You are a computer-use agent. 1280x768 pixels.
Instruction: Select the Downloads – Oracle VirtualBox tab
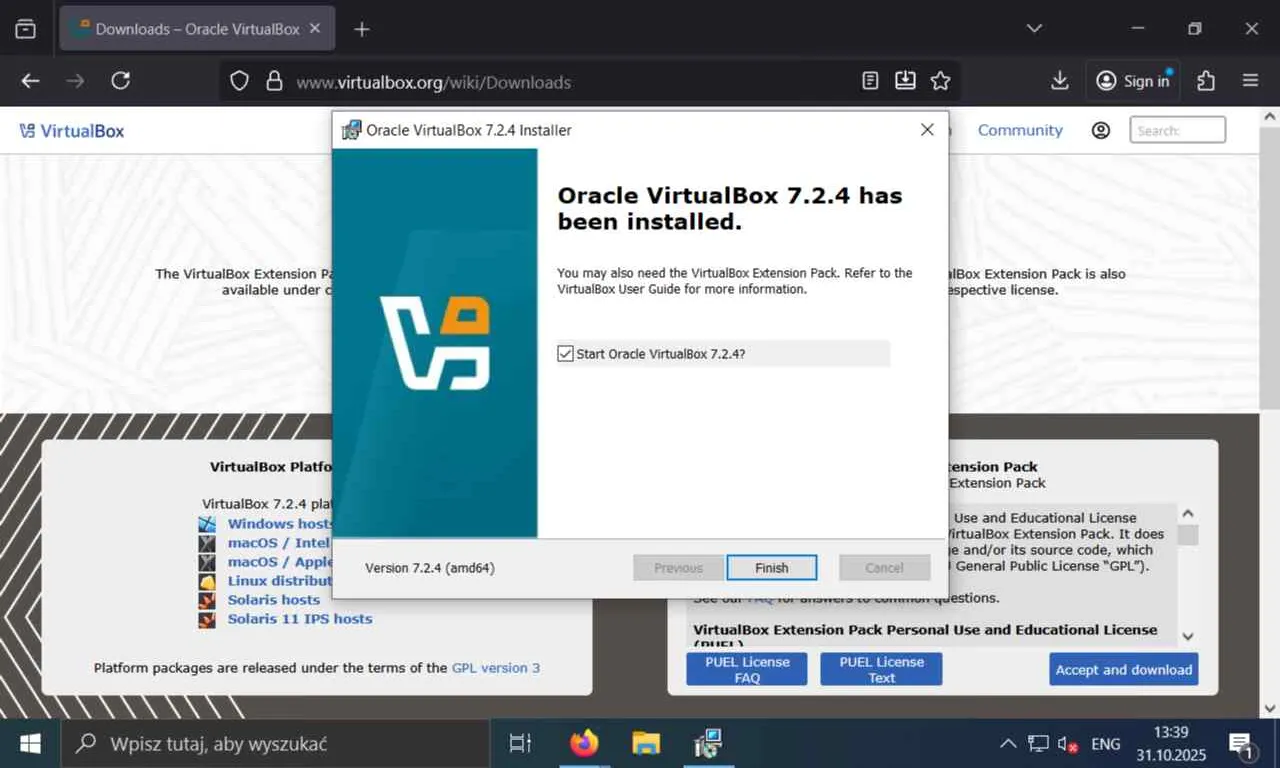pyautogui.click(x=198, y=29)
